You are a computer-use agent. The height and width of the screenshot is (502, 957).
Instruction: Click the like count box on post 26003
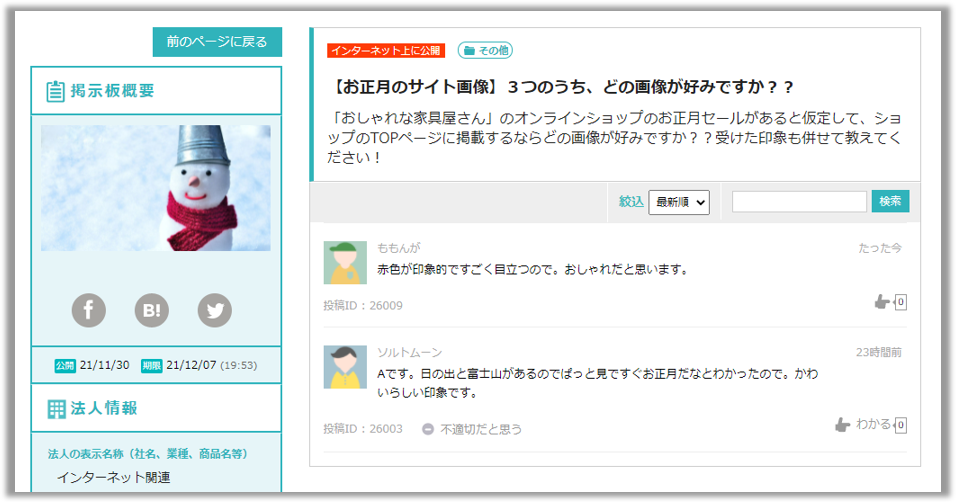(x=900, y=425)
